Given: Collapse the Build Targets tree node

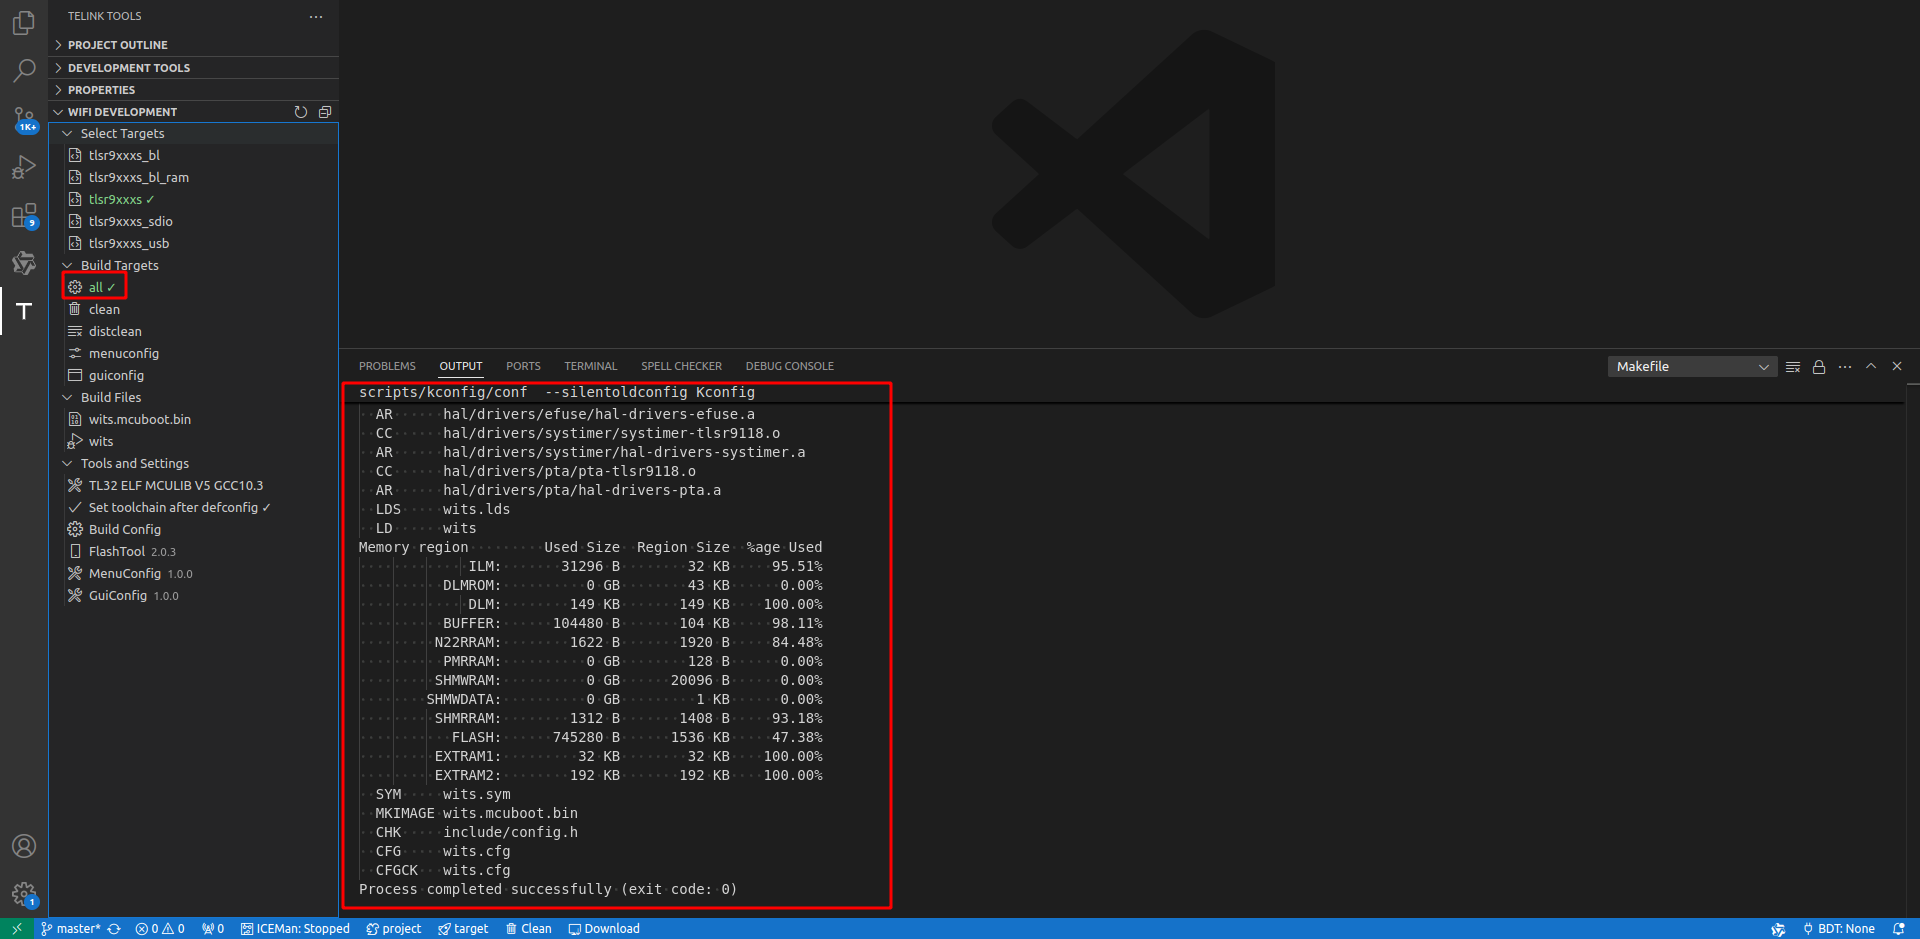Looking at the screenshot, I should click(x=68, y=266).
